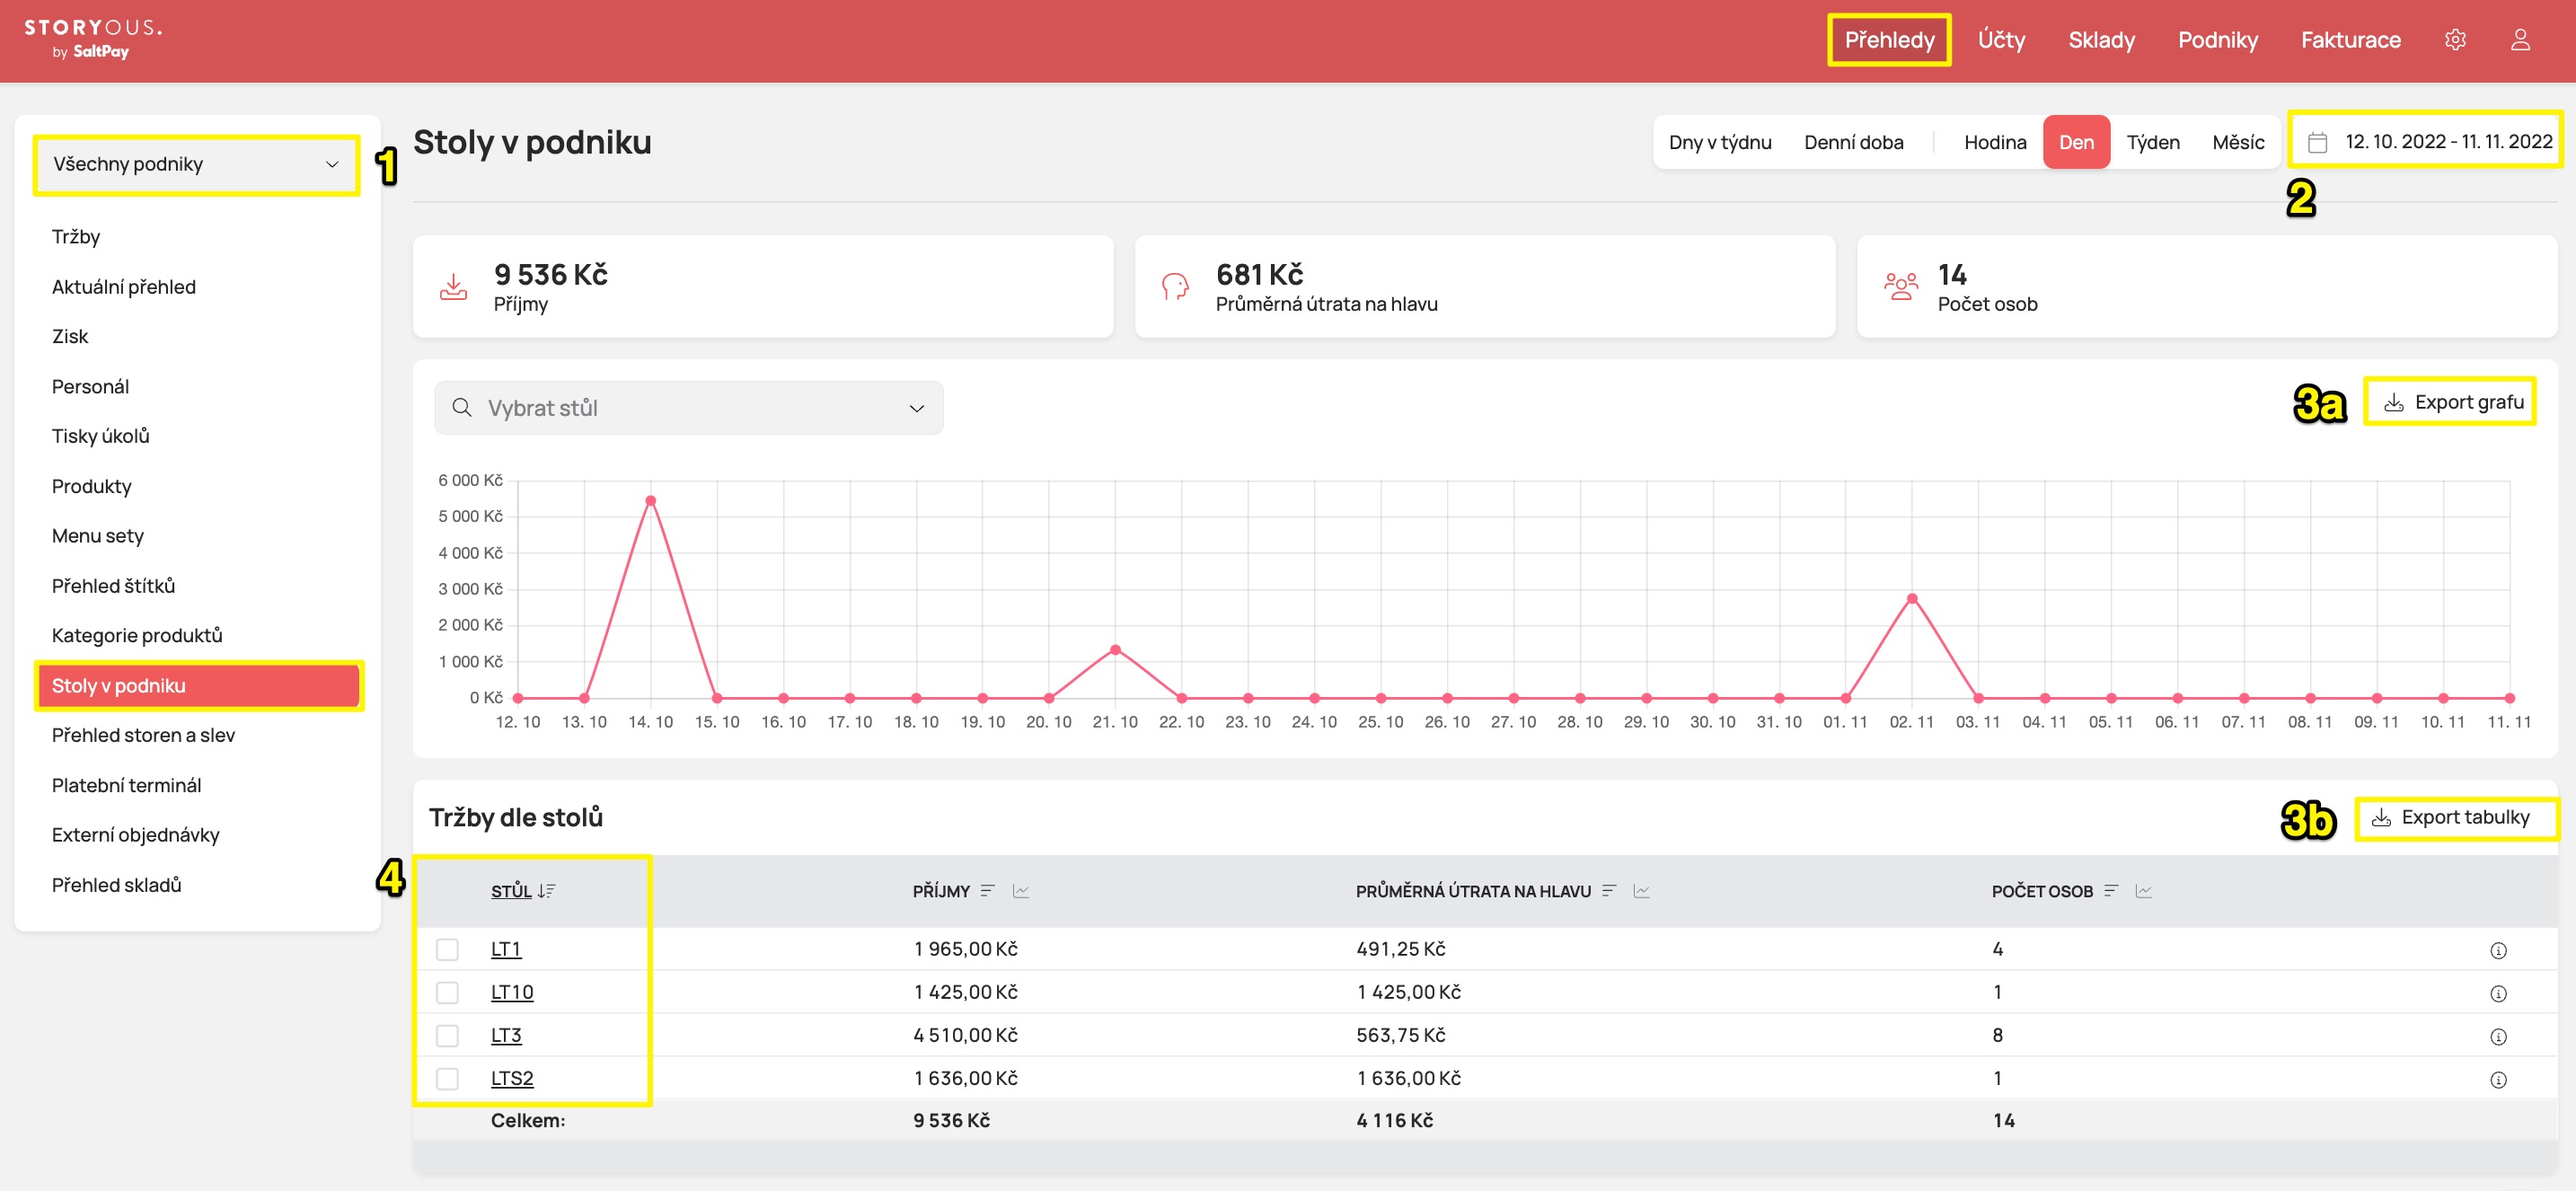Open the LTS2 table link

pyautogui.click(x=512, y=1078)
